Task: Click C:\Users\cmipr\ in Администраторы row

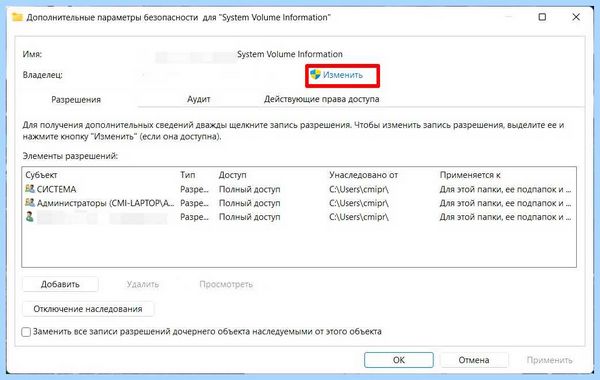Action: coord(359,203)
